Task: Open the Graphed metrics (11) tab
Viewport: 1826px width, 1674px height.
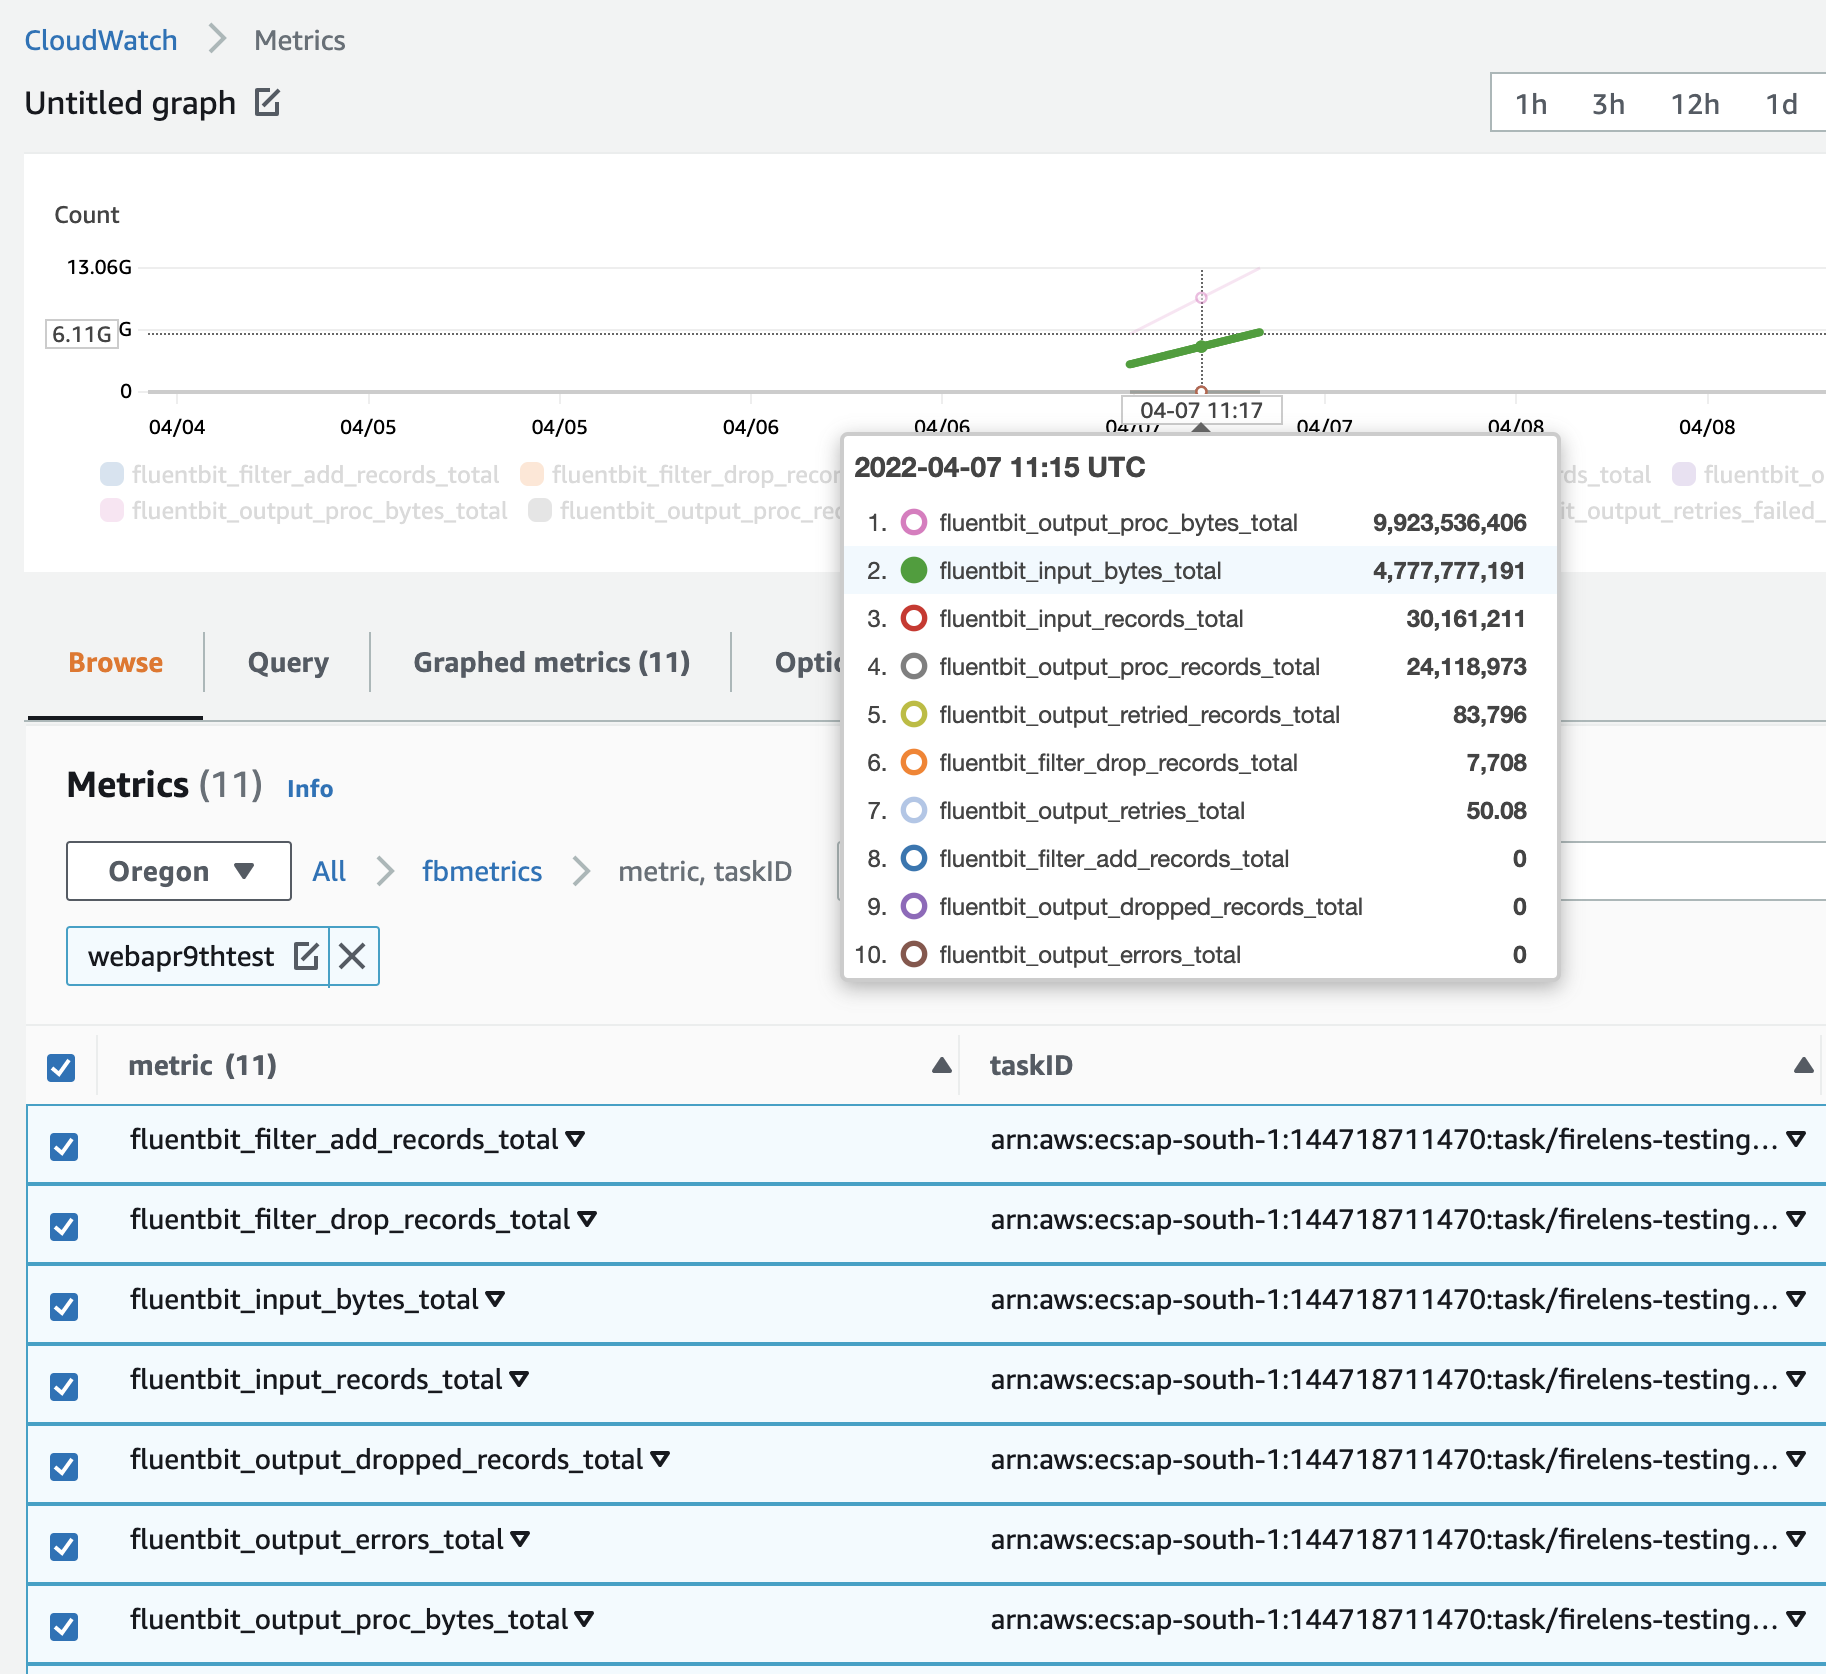Action: 551,662
